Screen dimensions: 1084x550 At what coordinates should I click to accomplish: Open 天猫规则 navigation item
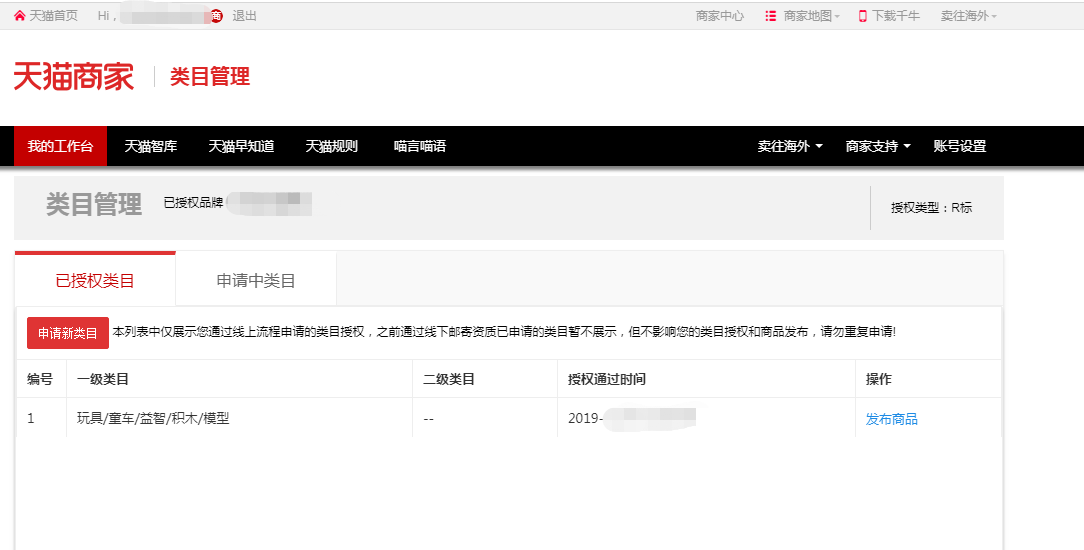(332, 146)
